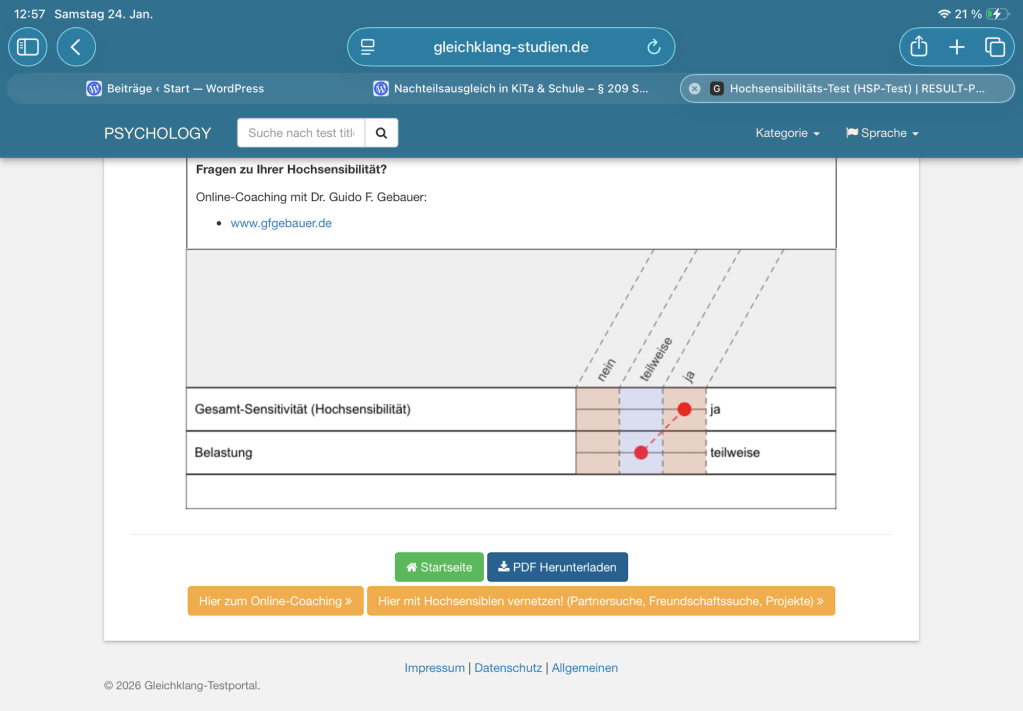Image resolution: width=1023 pixels, height=711 pixels.
Task: Open the www.gfgebauer.de link
Action: pos(281,223)
